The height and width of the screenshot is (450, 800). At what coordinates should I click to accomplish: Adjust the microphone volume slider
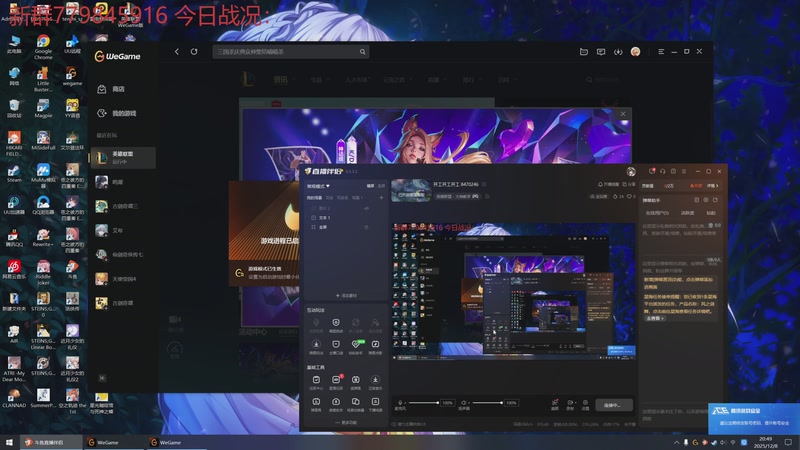[x=423, y=403]
